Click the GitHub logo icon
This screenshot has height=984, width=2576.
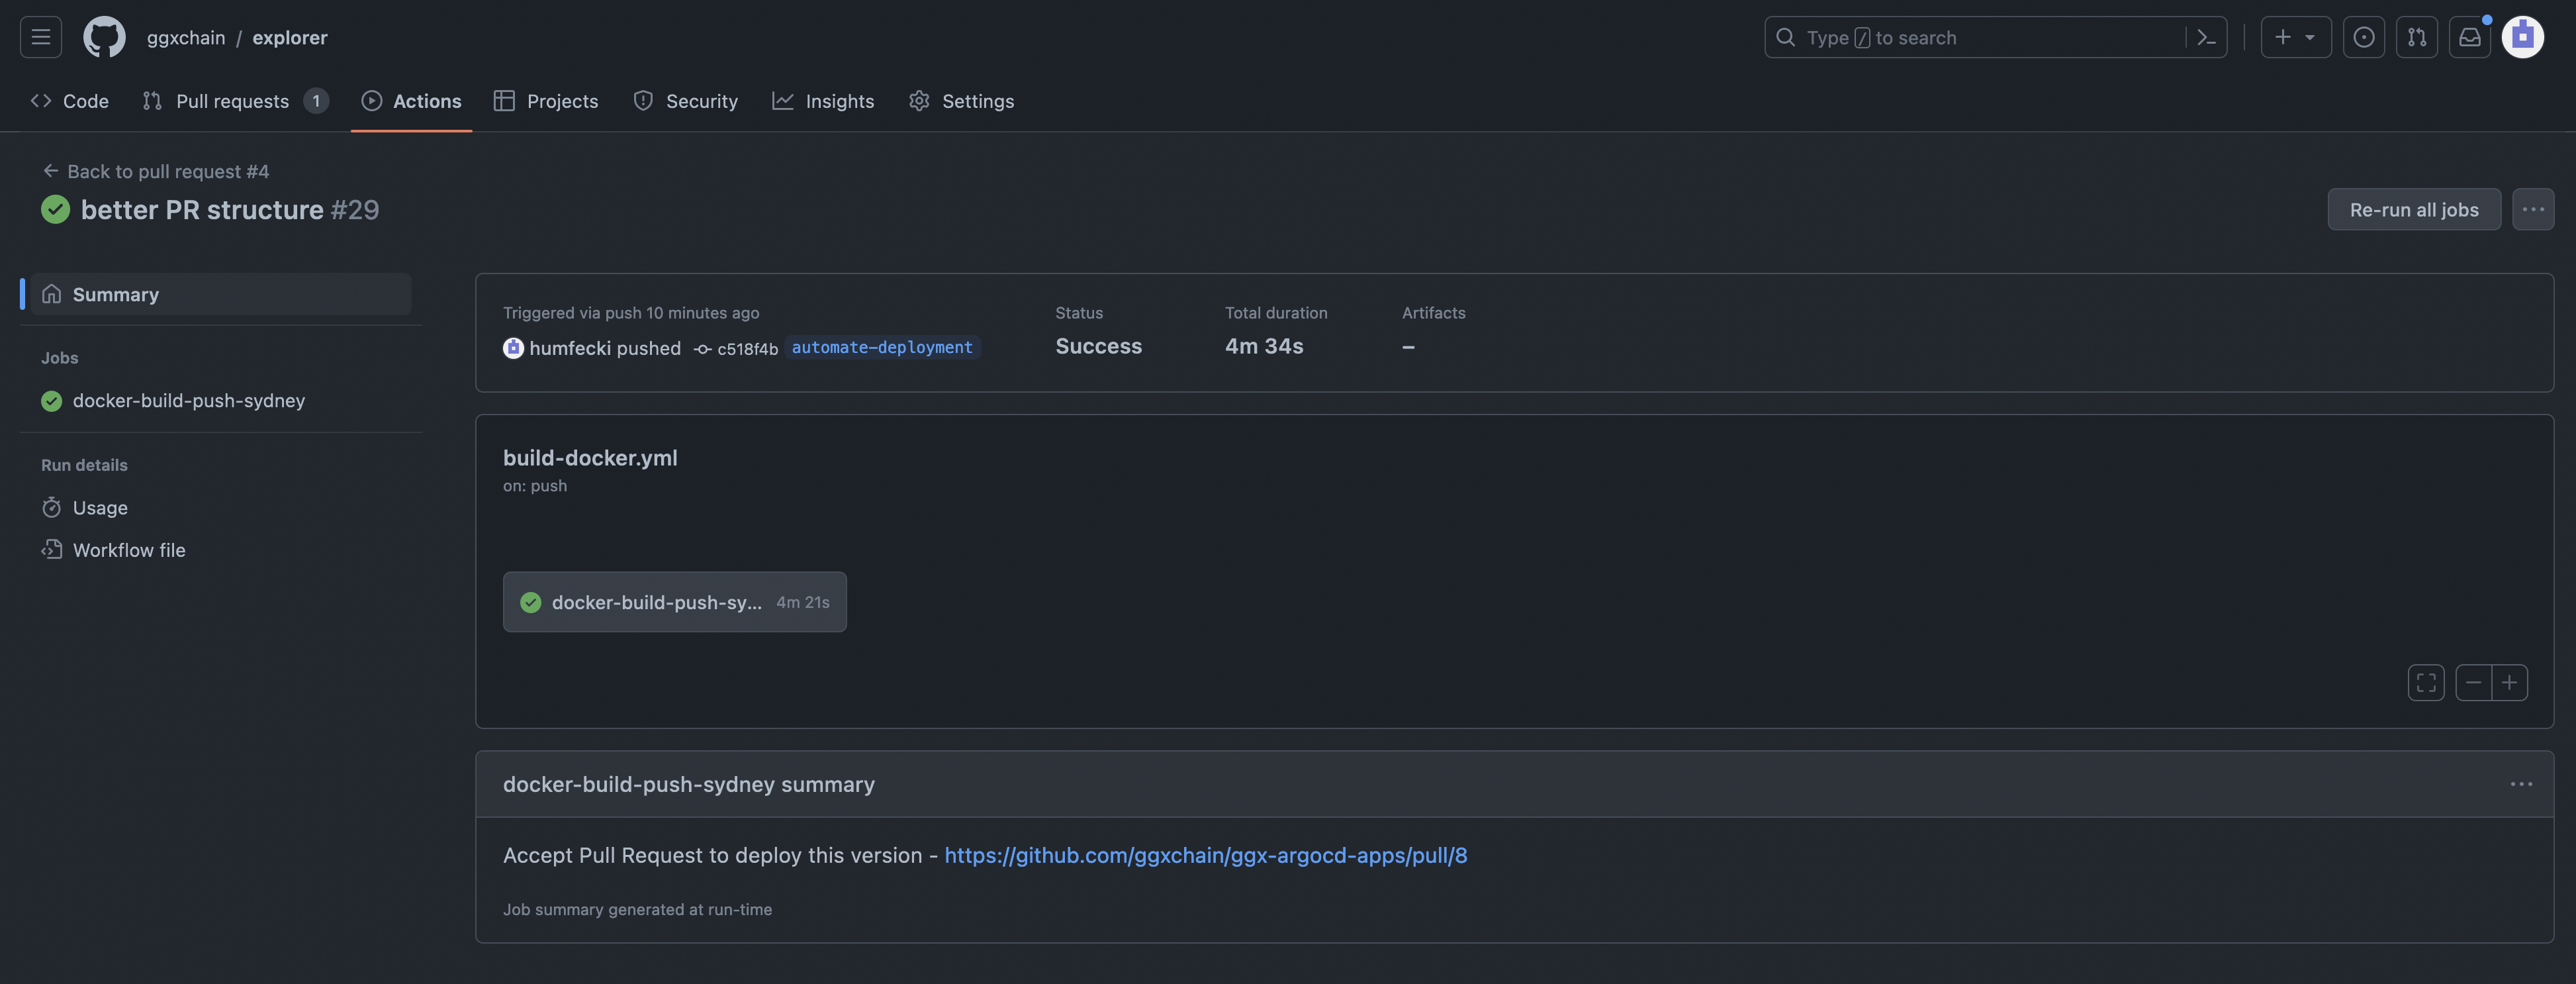[104, 37]
